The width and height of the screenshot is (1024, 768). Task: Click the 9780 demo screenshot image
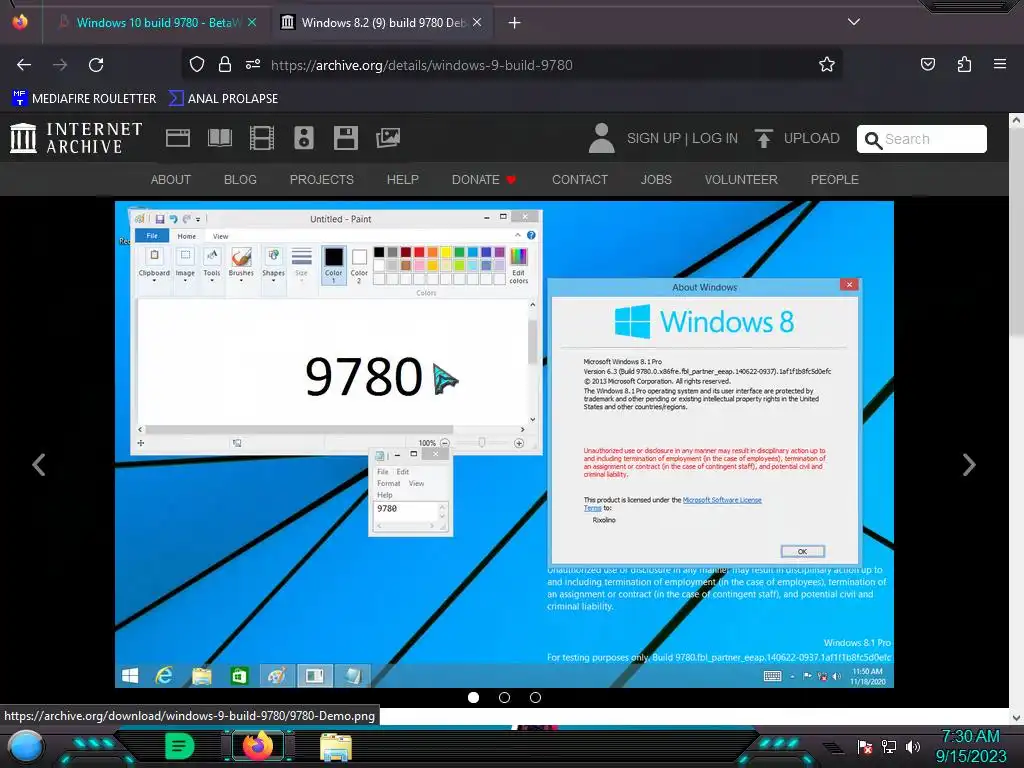[x=504, y=444]
